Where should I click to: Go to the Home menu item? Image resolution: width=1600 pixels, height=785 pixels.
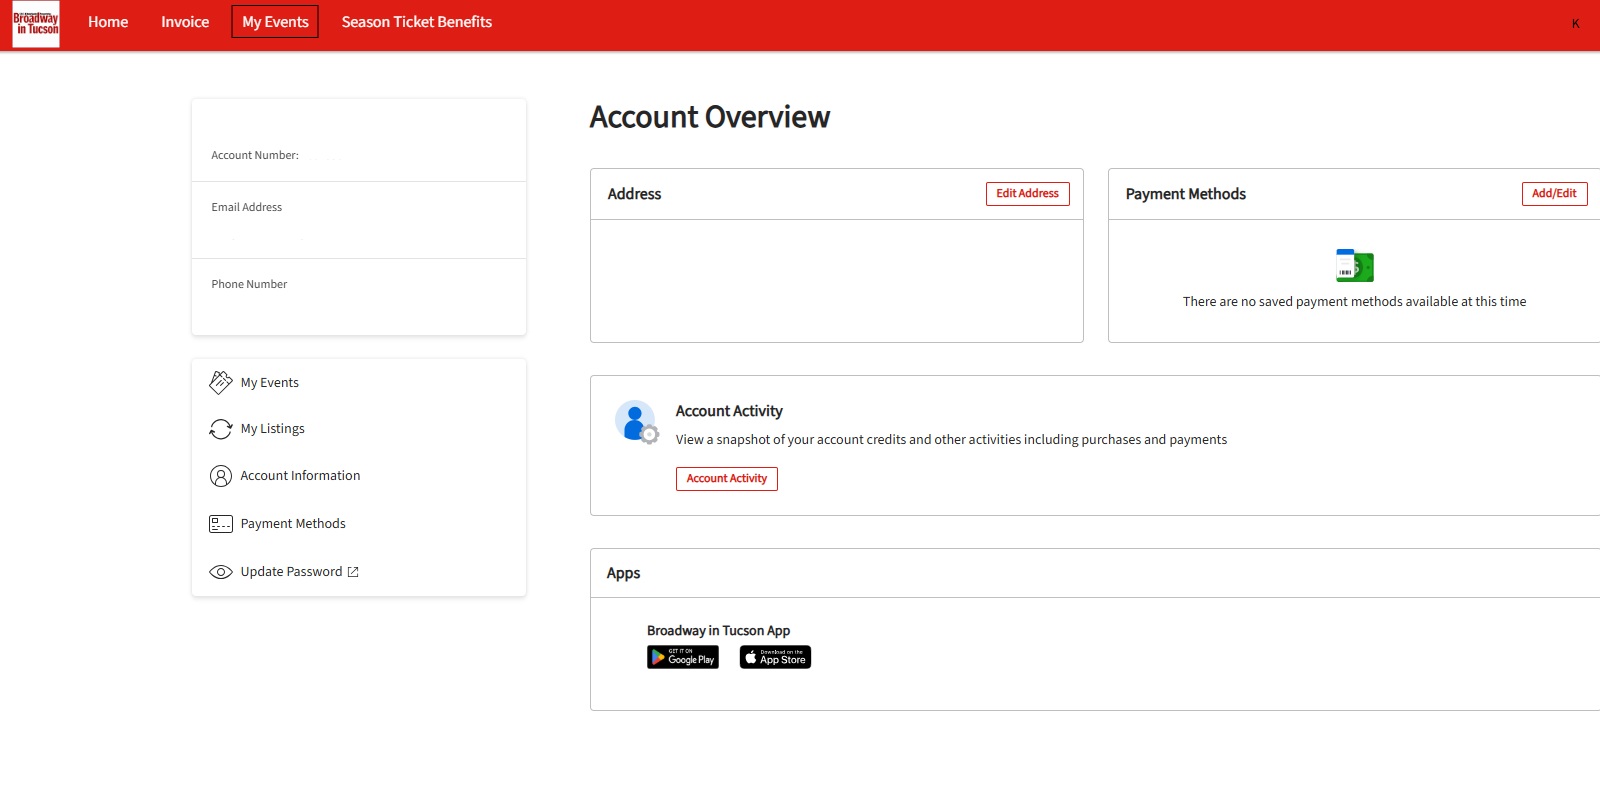click(108, 22)
